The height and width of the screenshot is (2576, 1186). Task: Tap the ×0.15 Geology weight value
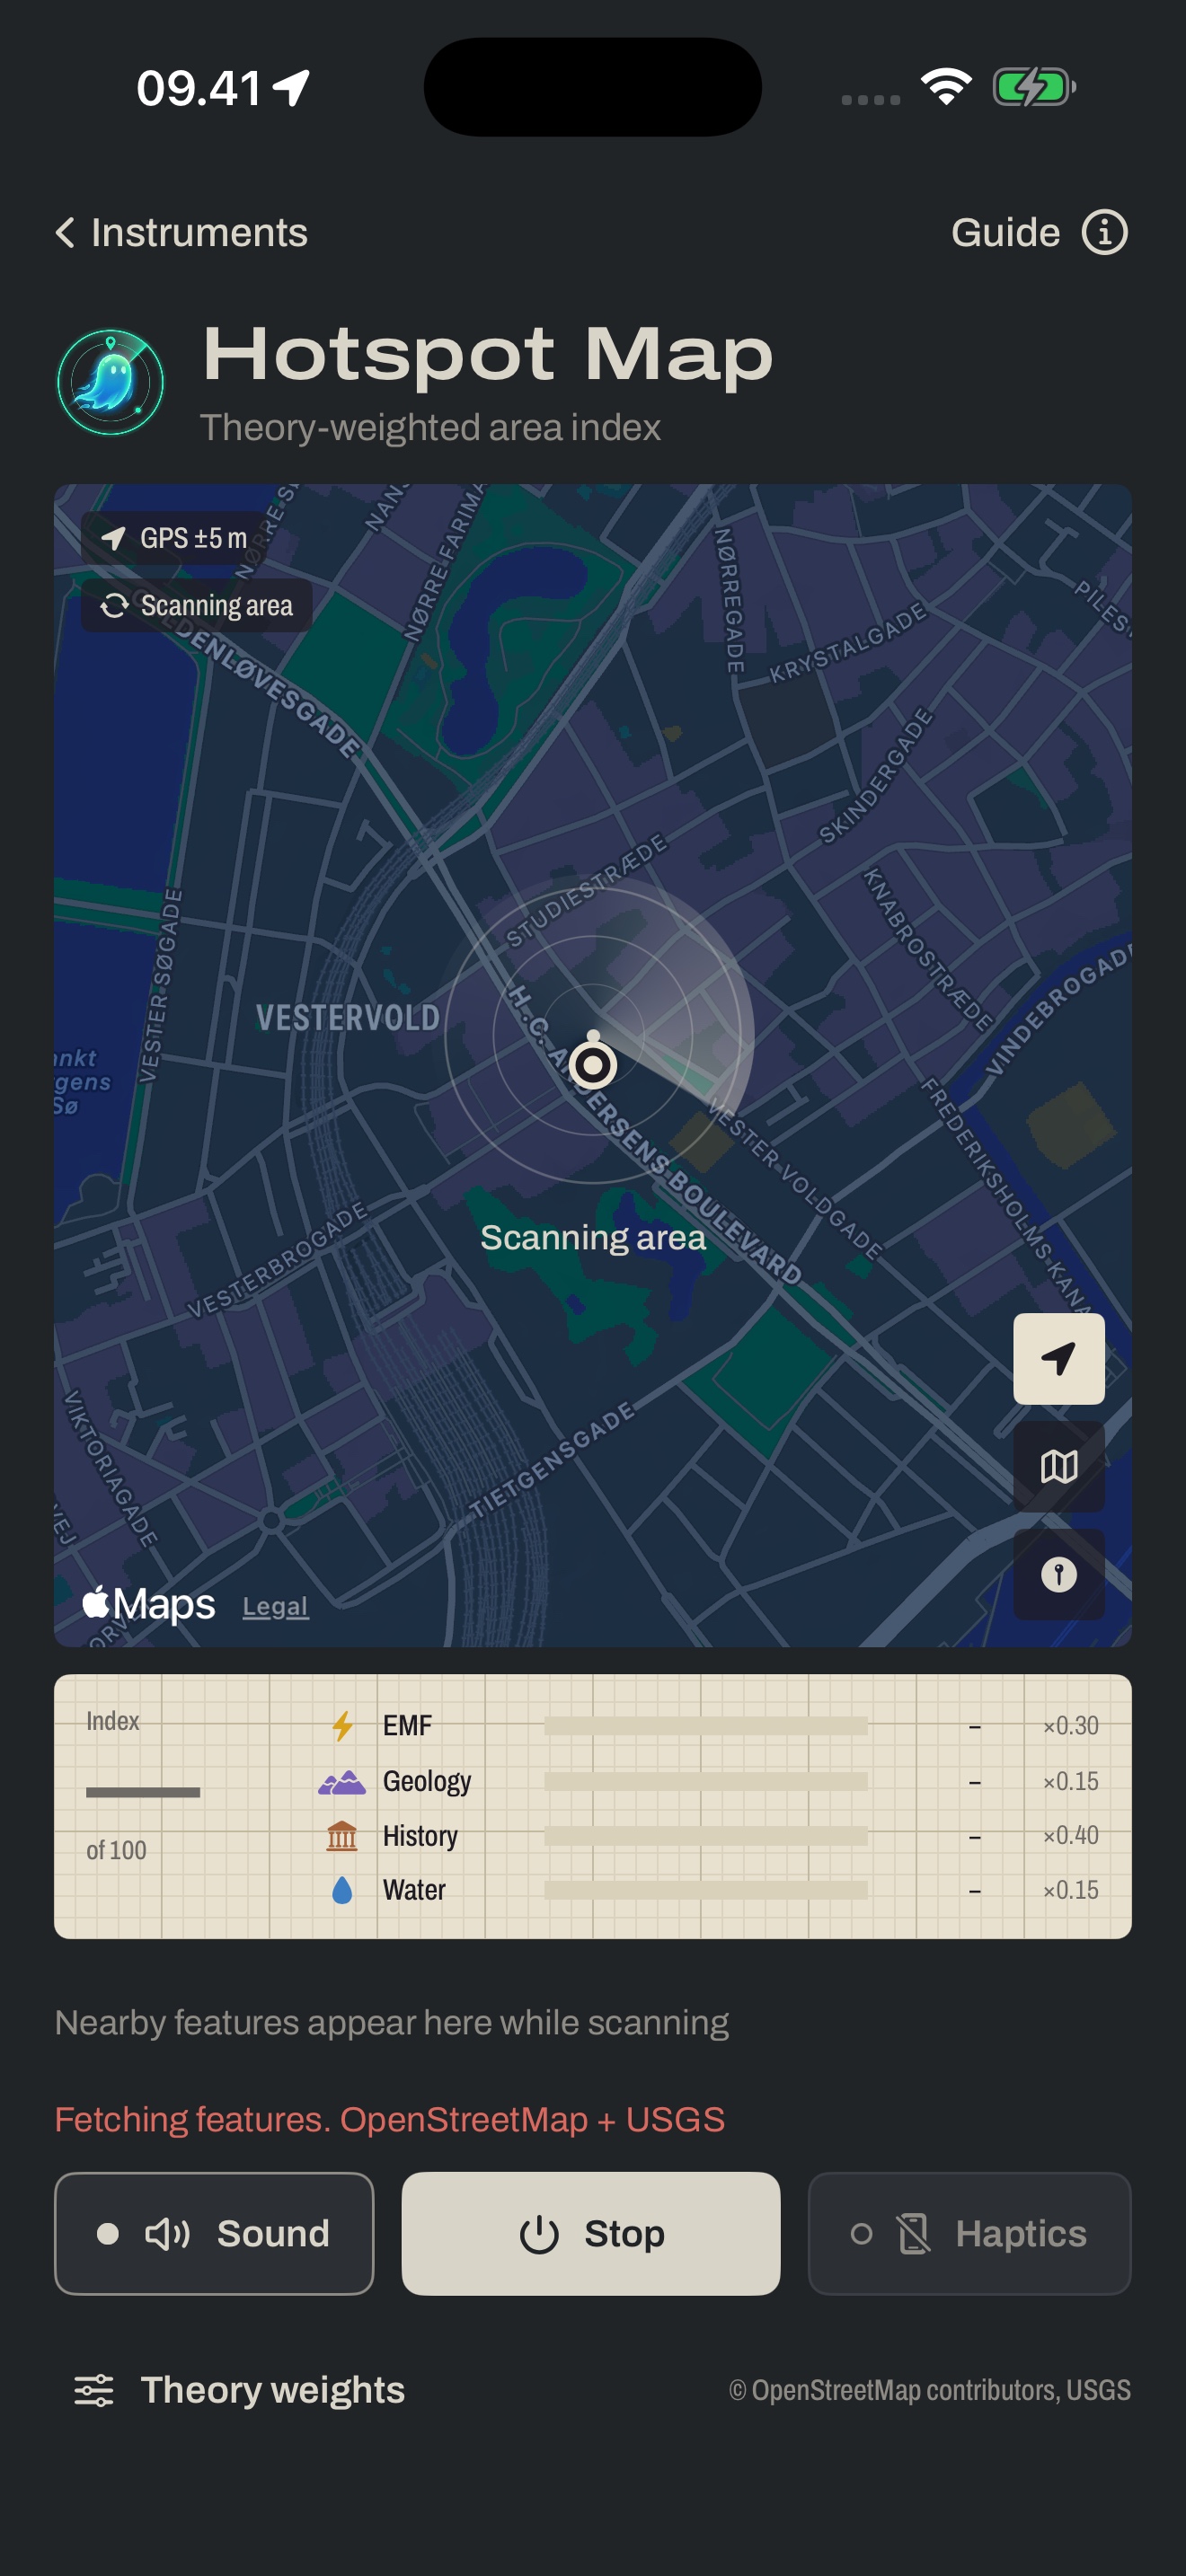coord(1070,1781)
